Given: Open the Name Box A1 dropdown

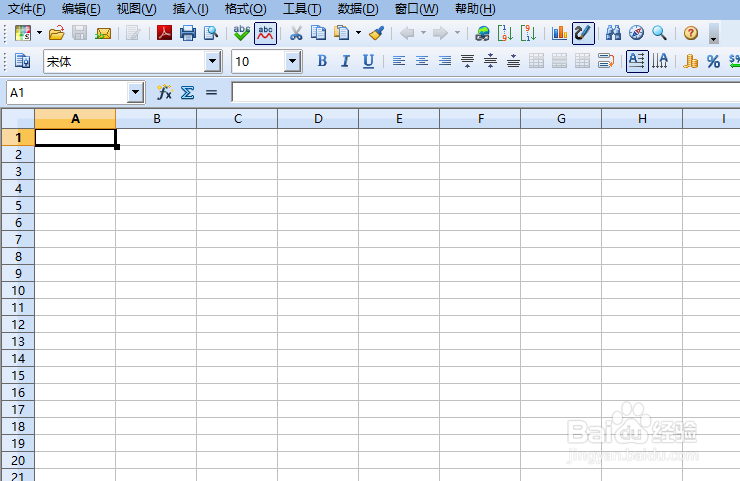Looking at the screenshot, I should (135, 93).
